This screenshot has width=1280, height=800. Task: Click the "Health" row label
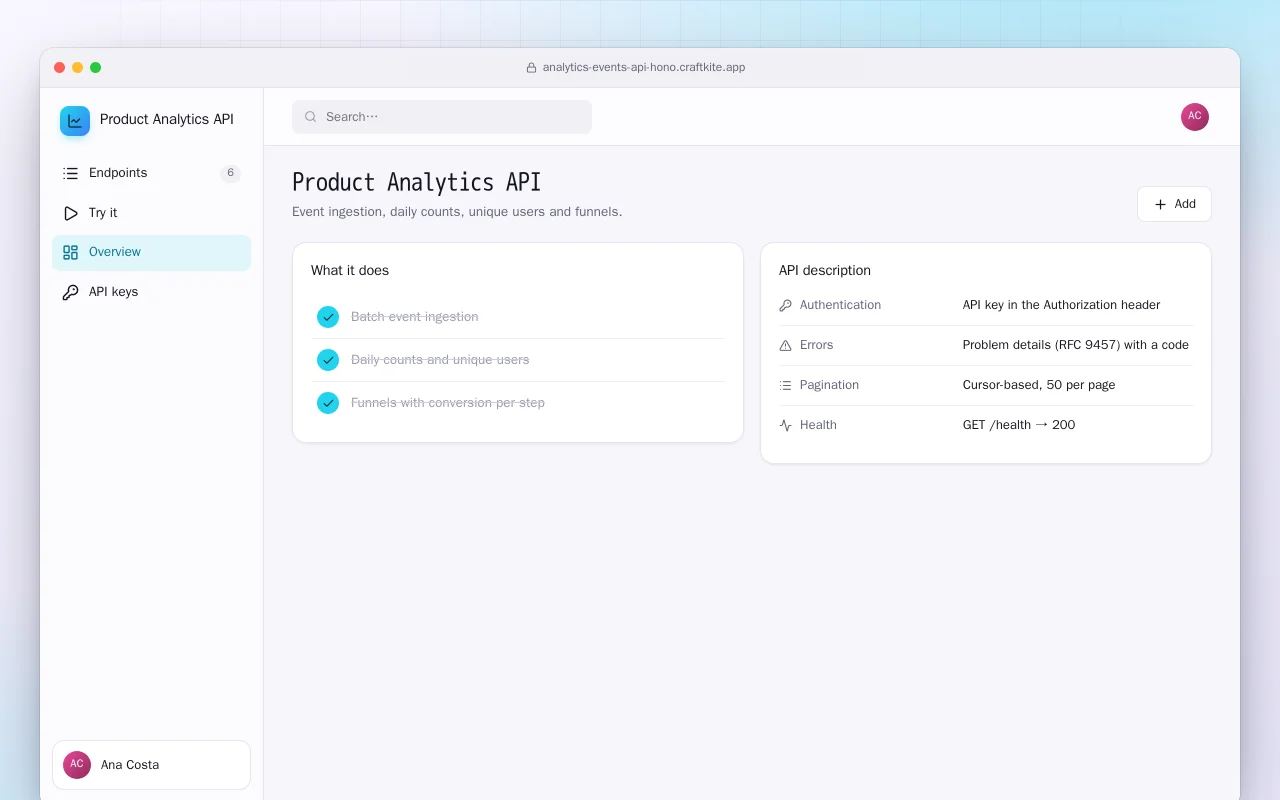click(818, 425)
